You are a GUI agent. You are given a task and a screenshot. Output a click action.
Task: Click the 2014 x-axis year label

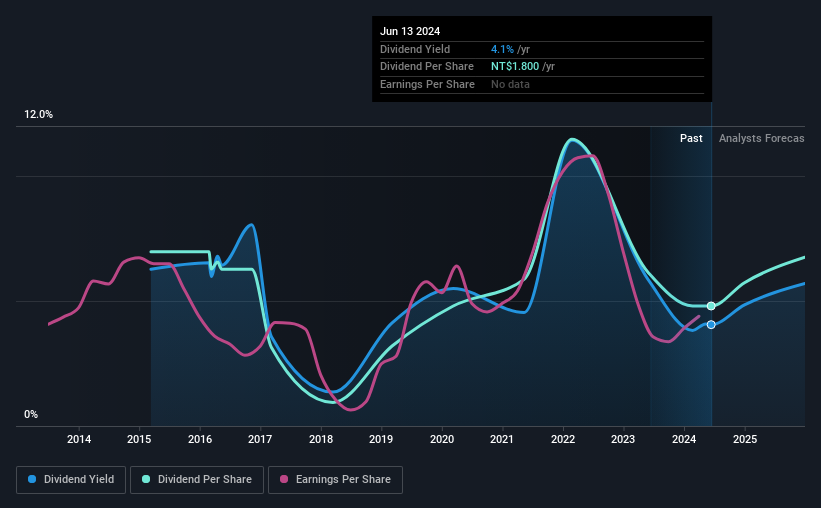(79, 439)
